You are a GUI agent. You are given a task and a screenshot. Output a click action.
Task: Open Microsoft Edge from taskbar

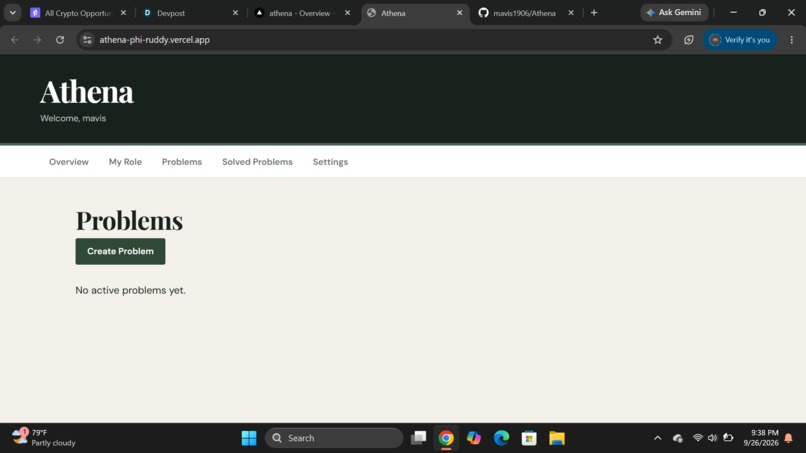click(502, 438)
